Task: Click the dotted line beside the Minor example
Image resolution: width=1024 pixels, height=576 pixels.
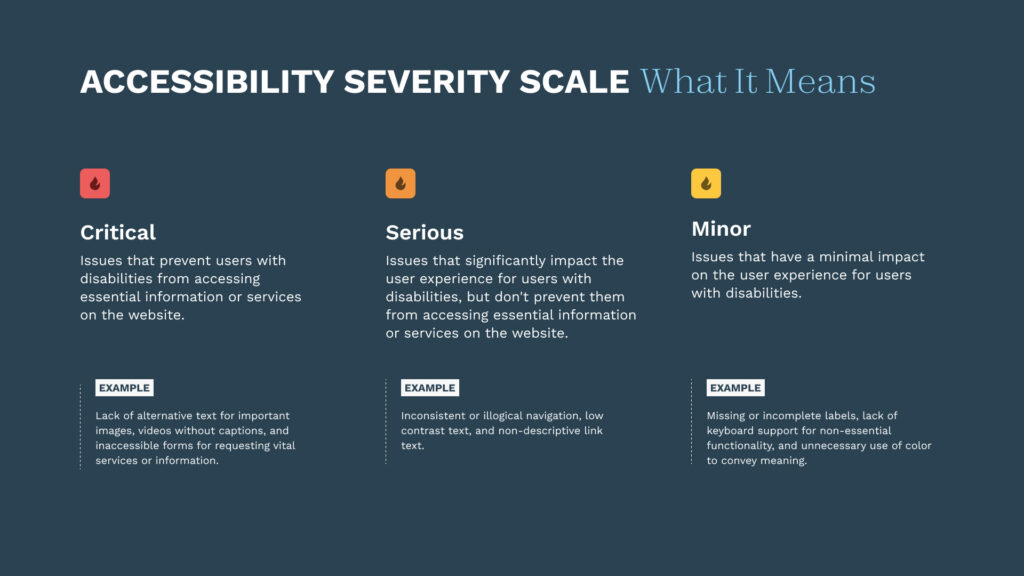Action: [691, 421]
